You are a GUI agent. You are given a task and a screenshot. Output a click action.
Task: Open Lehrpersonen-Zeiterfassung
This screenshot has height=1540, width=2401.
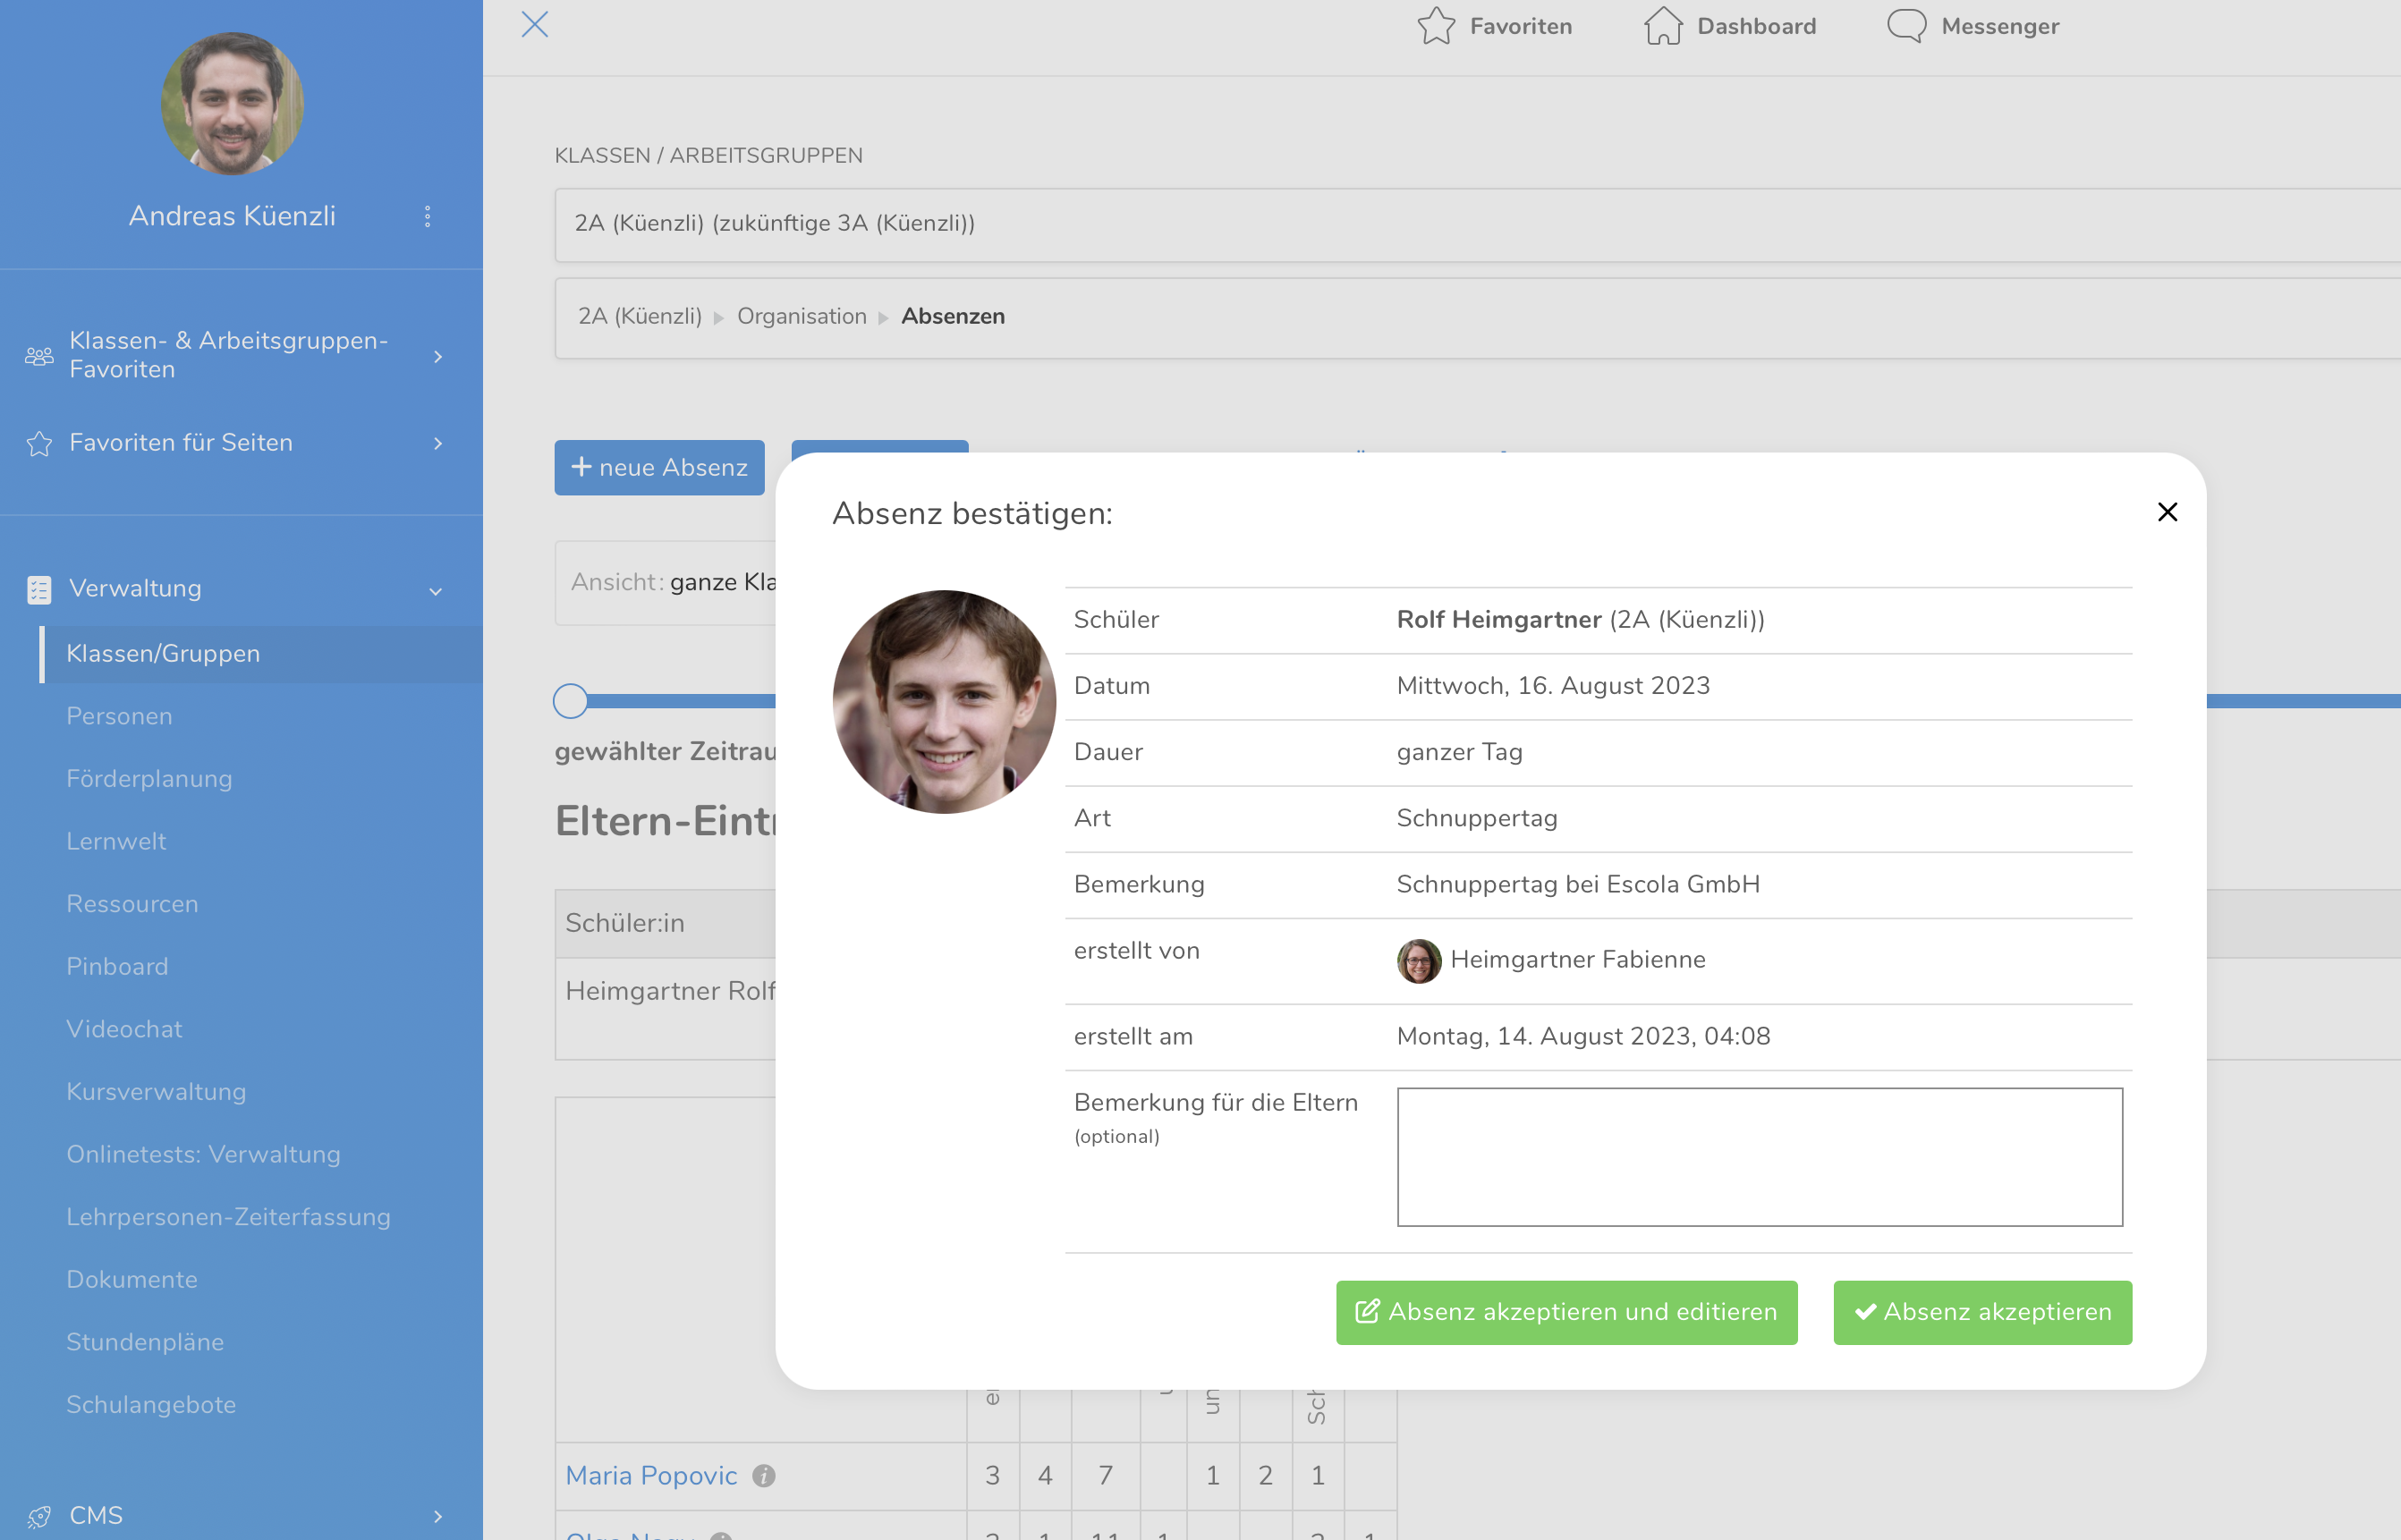pyautogui.click(x=228, y=1217)
